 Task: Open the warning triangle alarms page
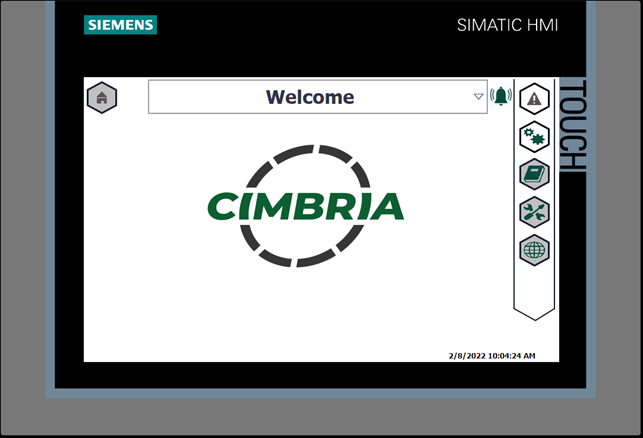534,98
